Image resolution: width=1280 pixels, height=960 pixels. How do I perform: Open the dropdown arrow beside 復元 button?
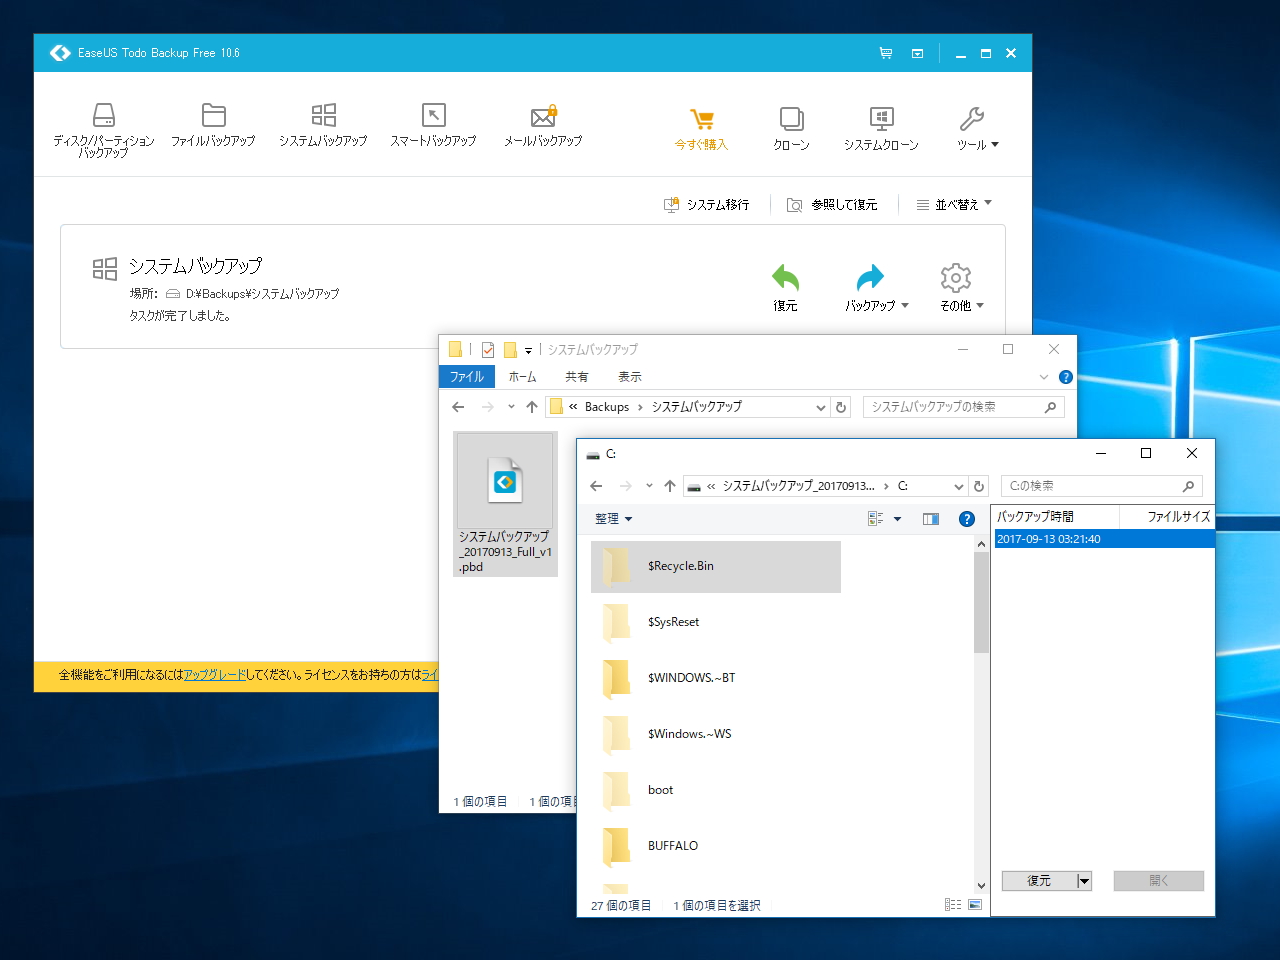coord(1084,881)
